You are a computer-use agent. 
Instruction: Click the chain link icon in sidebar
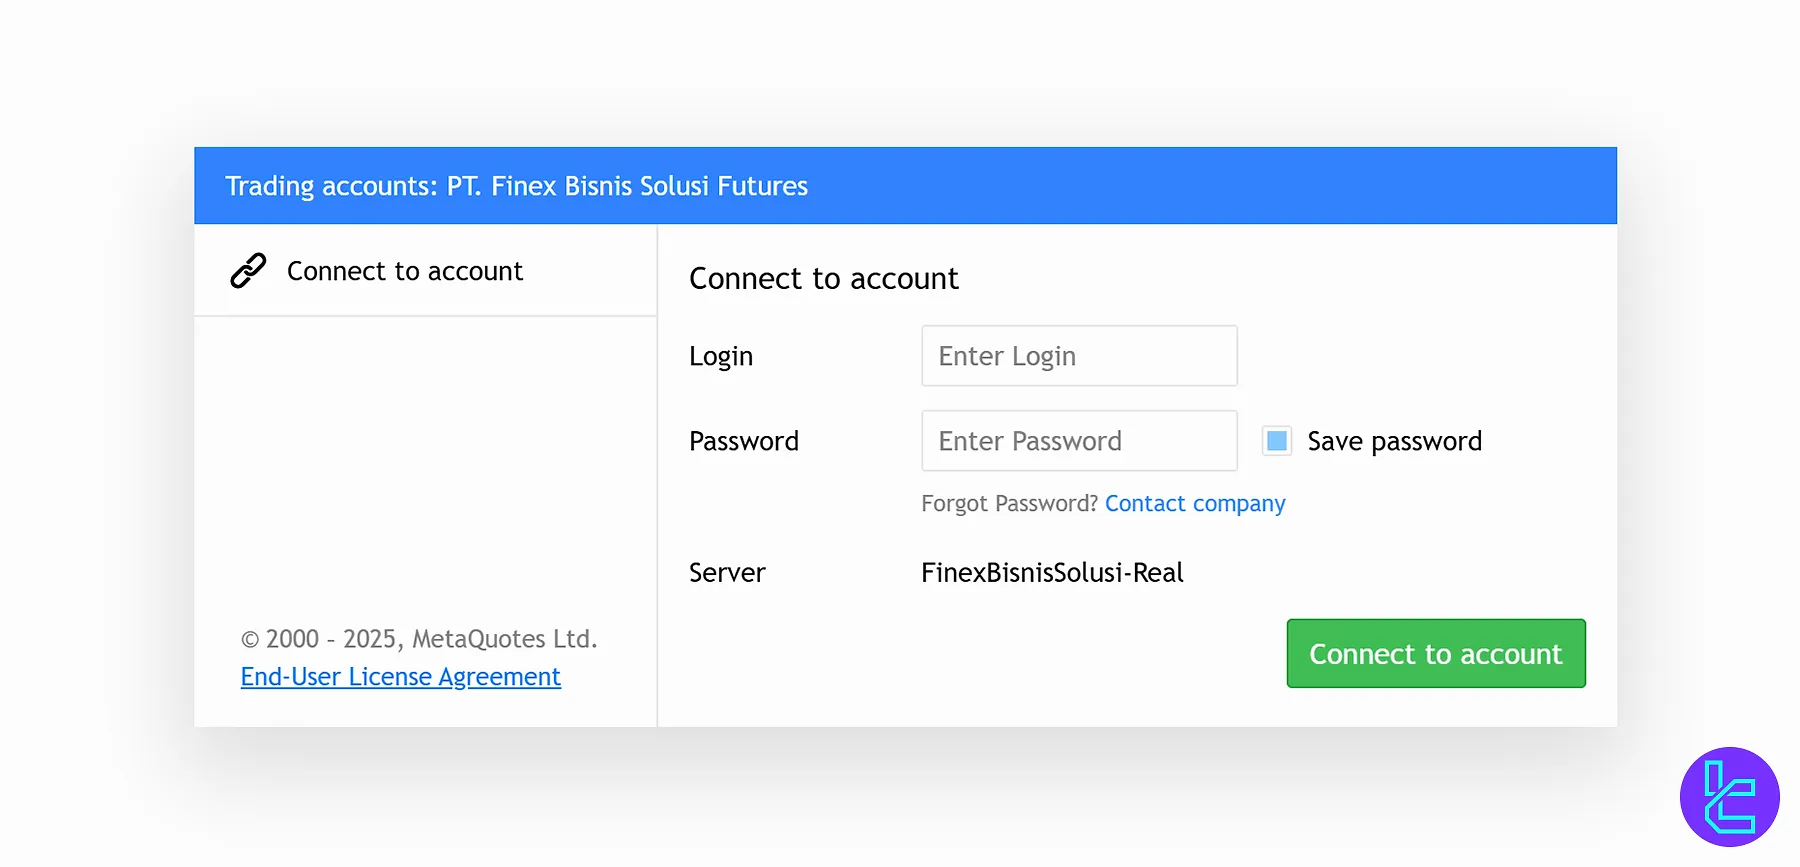point(248,270)
